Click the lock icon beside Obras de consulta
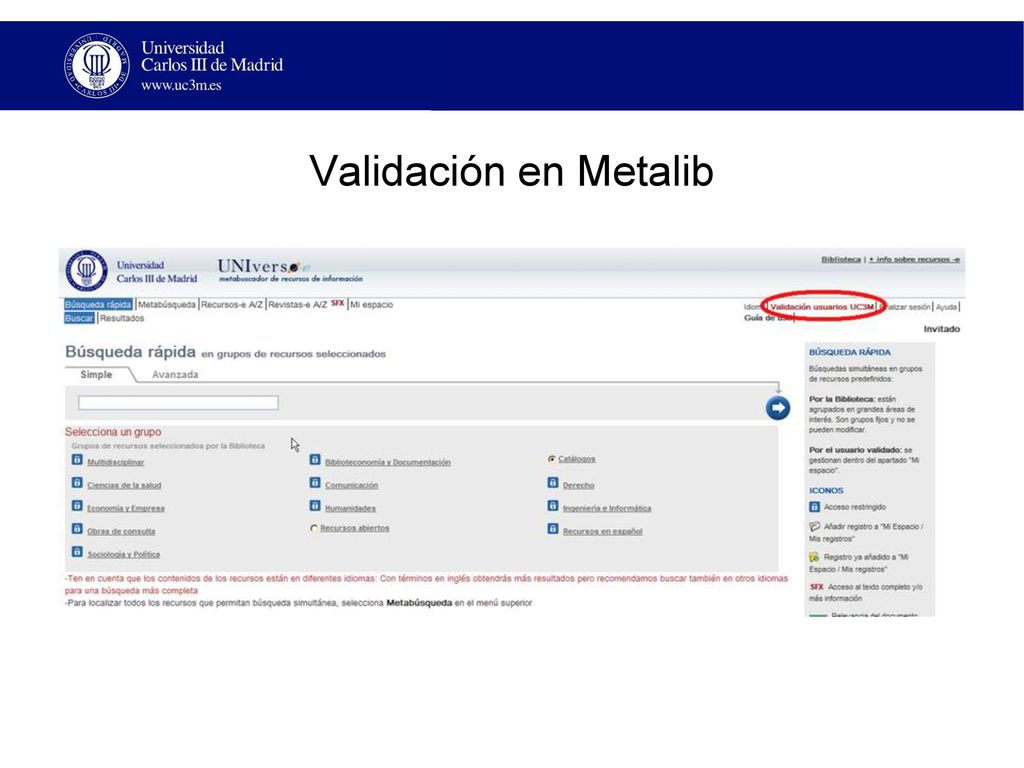The image size is (1024, 768). tap(77, 529)
